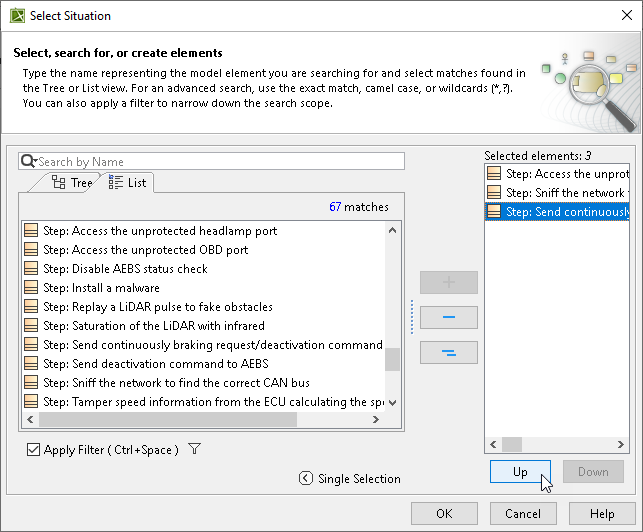Viewport: 643px width, 532px height.
Task: Toggle the Apply Filter checkbox
Action: coord(34,450)
